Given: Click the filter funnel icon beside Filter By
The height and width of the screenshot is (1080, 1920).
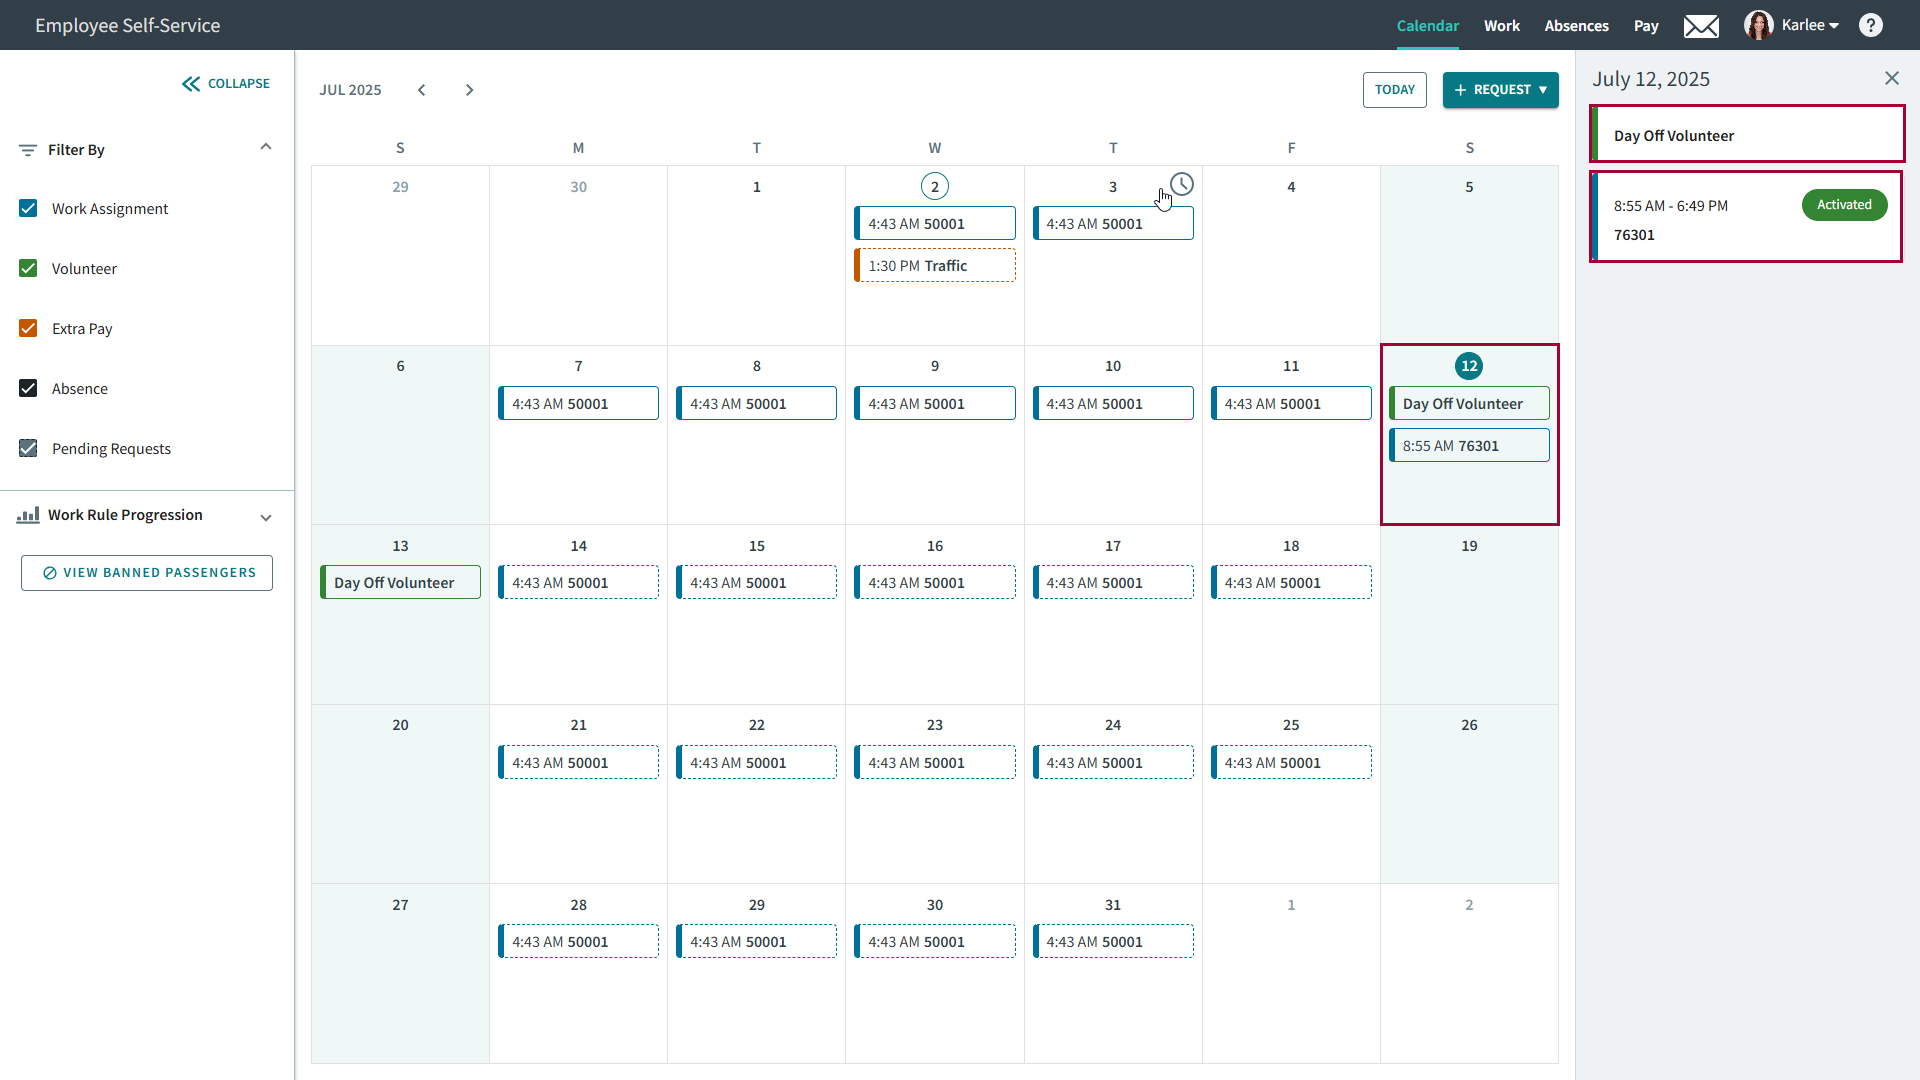Looking at the screenshot, I should pos(28,150).
